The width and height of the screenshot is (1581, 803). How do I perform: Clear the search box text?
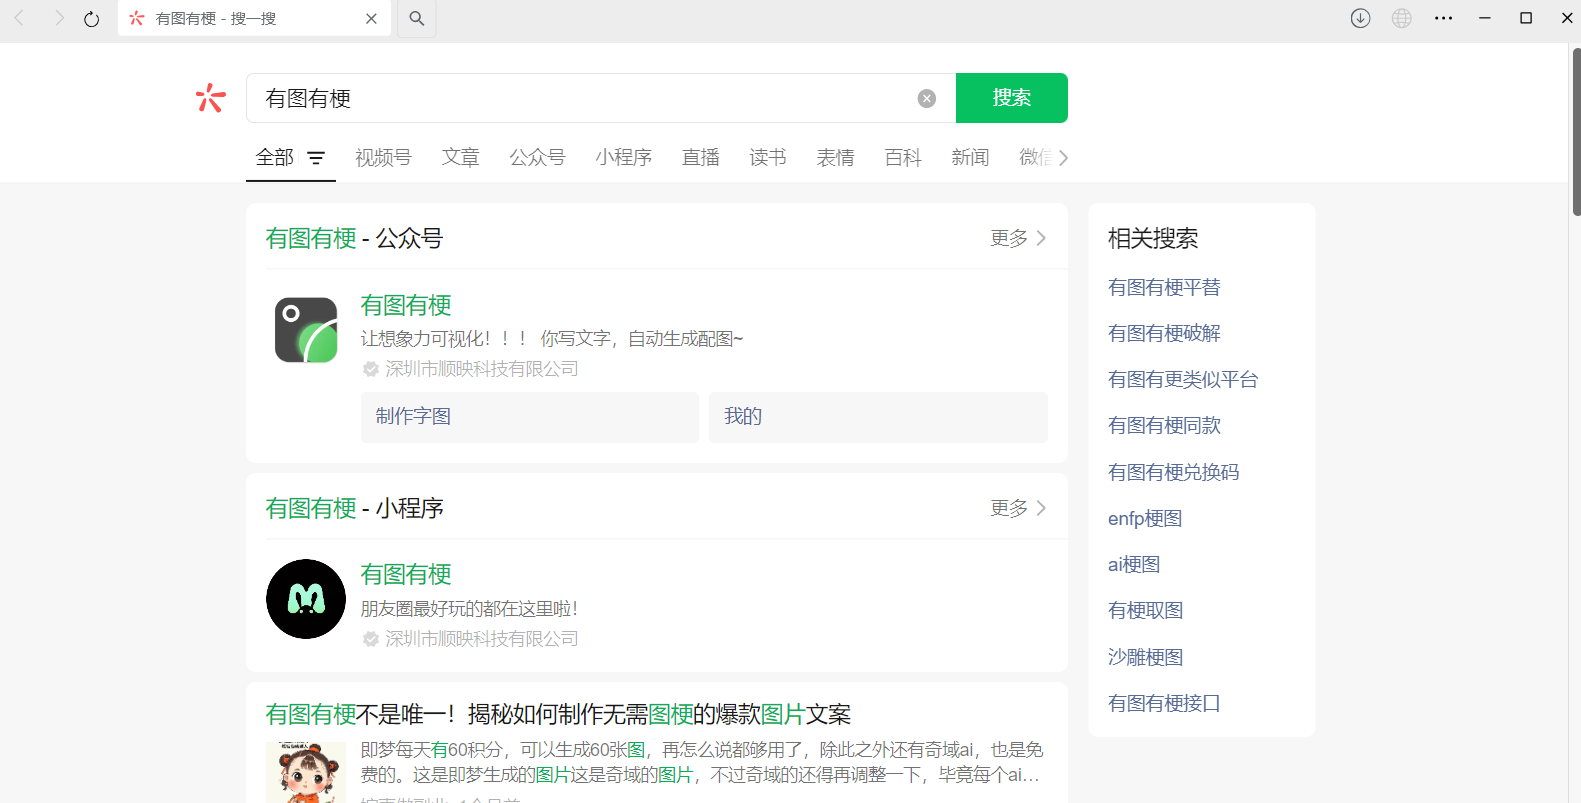(927, 98)
